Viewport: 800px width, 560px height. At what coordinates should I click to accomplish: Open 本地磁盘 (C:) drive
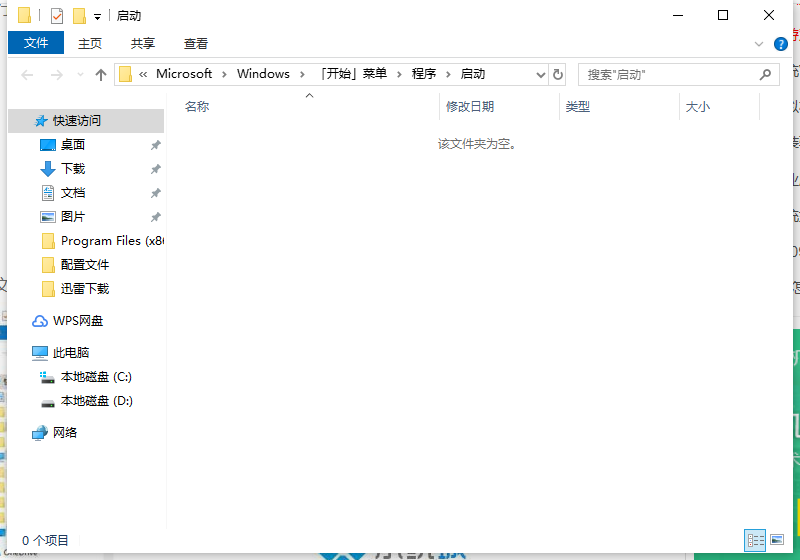(x=95, y=377)
